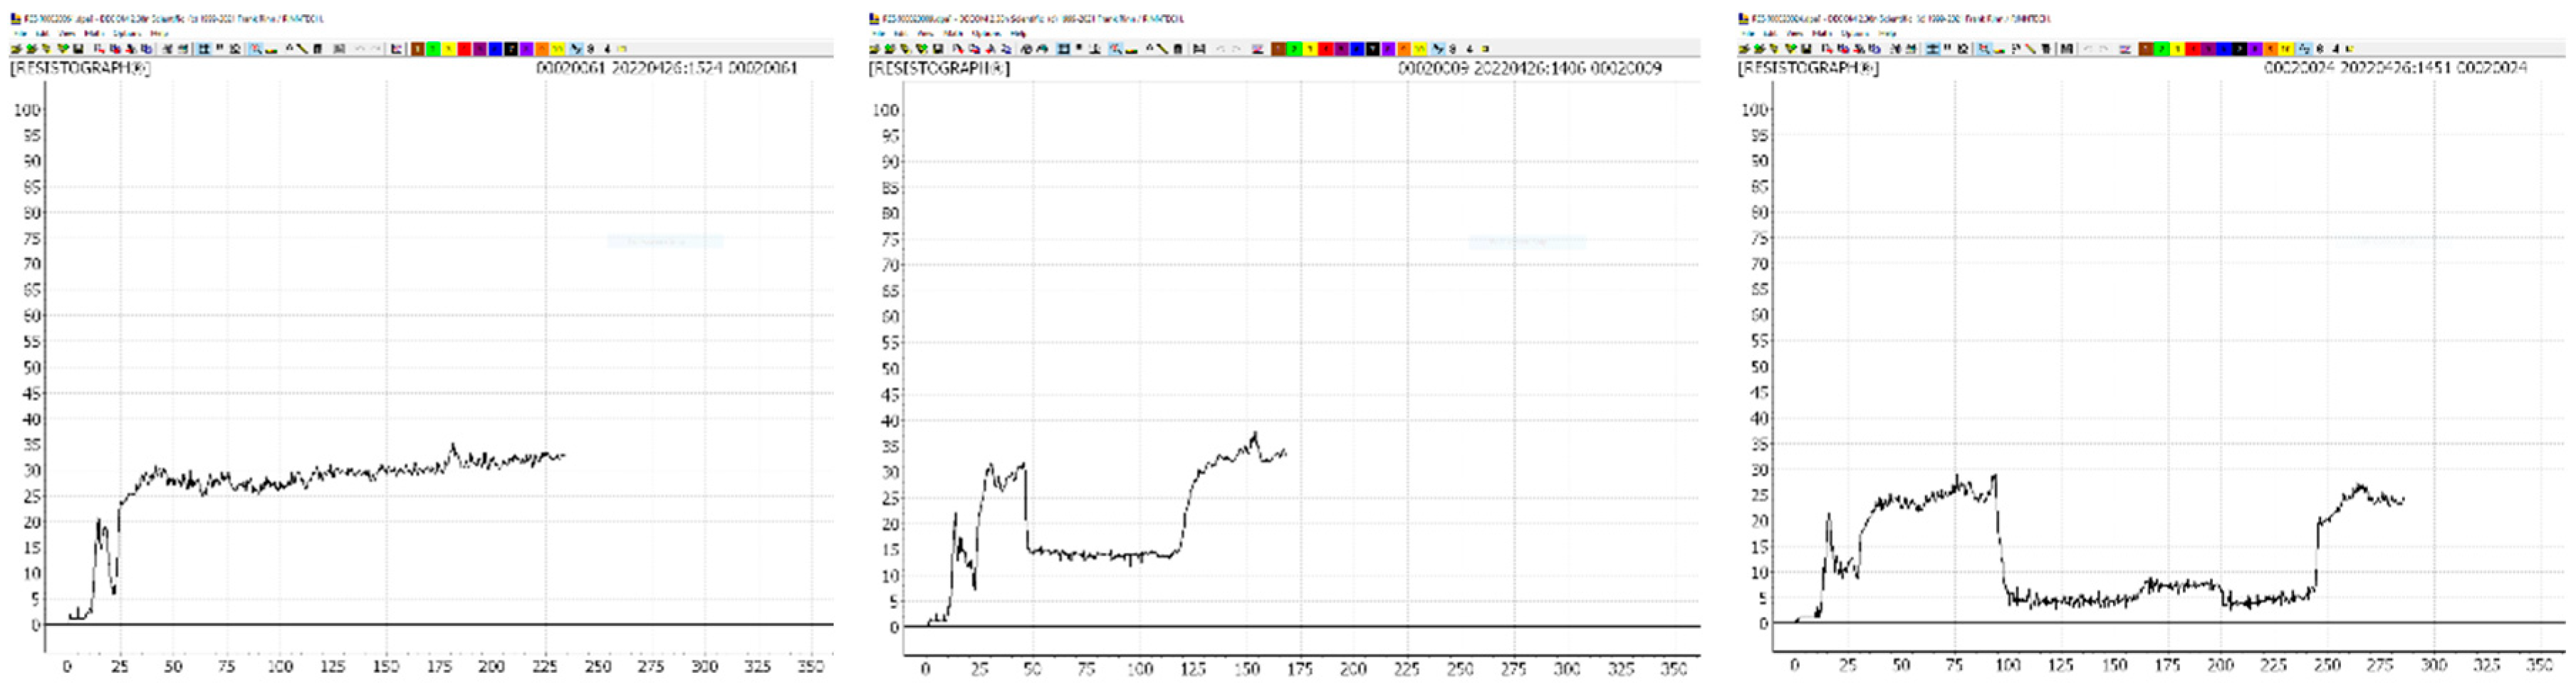Screen dimensions: 2576x690
Task: Select the black color swatch in the 00020009 window
Action: [1372, 48]
